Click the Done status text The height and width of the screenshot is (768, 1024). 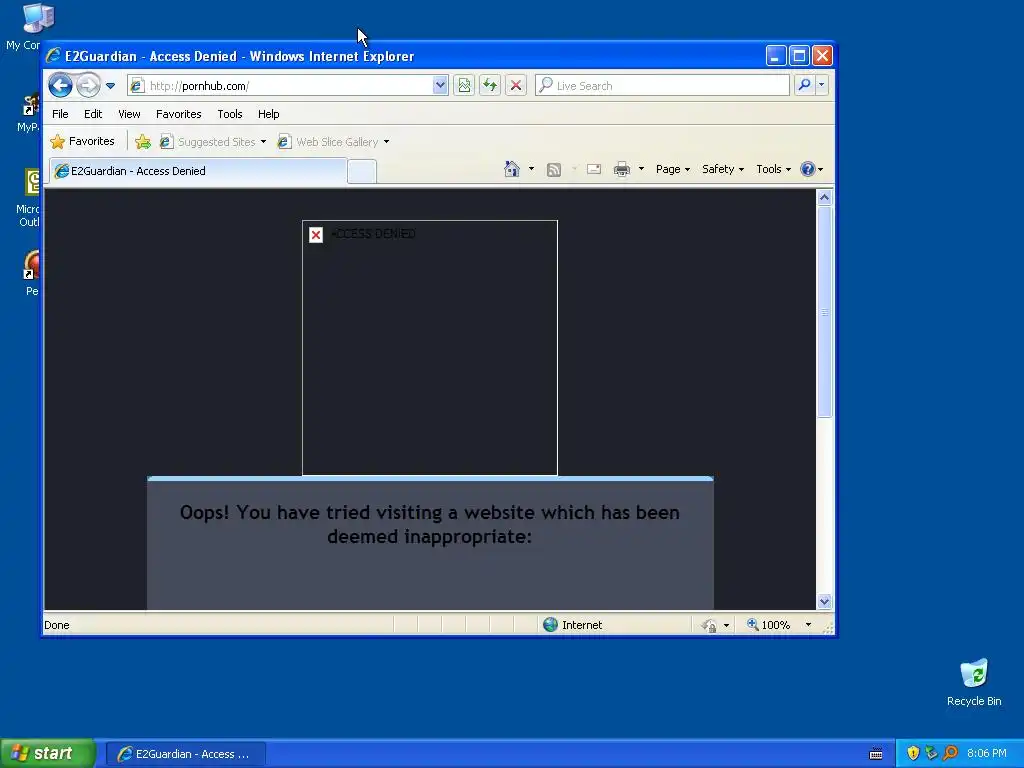coord(57,625)
